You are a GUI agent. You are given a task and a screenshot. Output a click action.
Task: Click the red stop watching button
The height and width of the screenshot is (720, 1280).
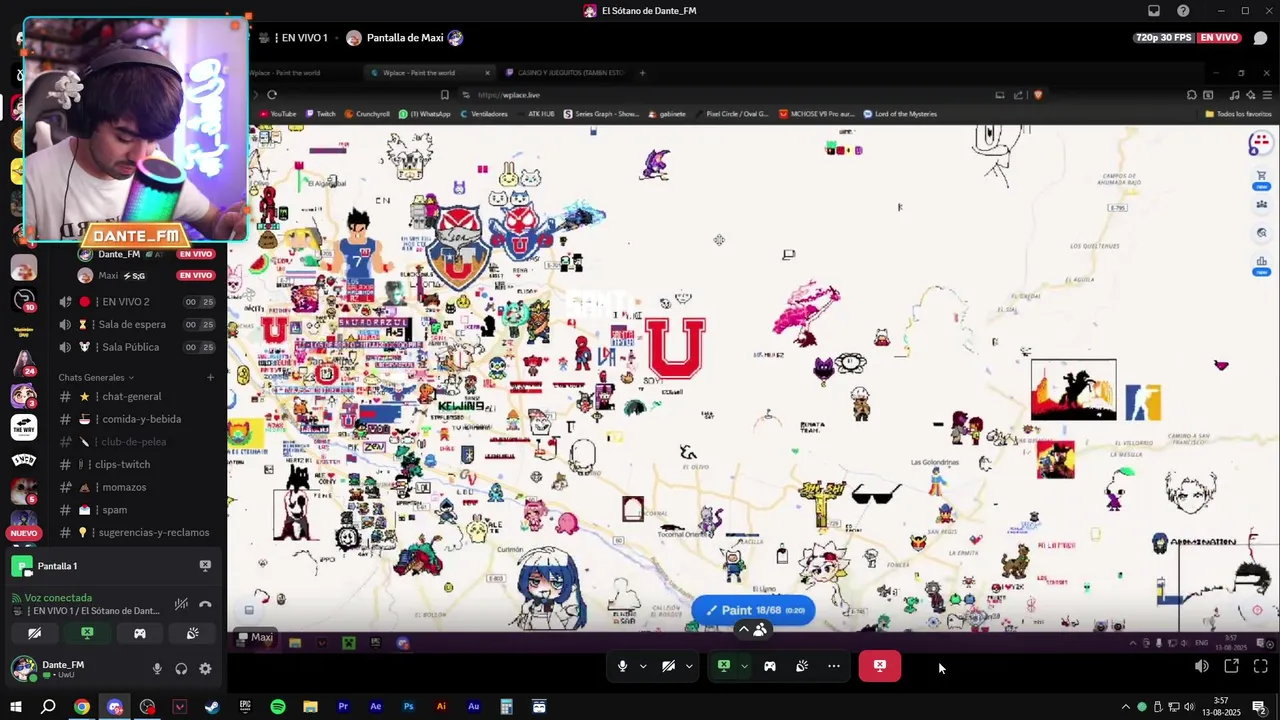pos(880,666)
